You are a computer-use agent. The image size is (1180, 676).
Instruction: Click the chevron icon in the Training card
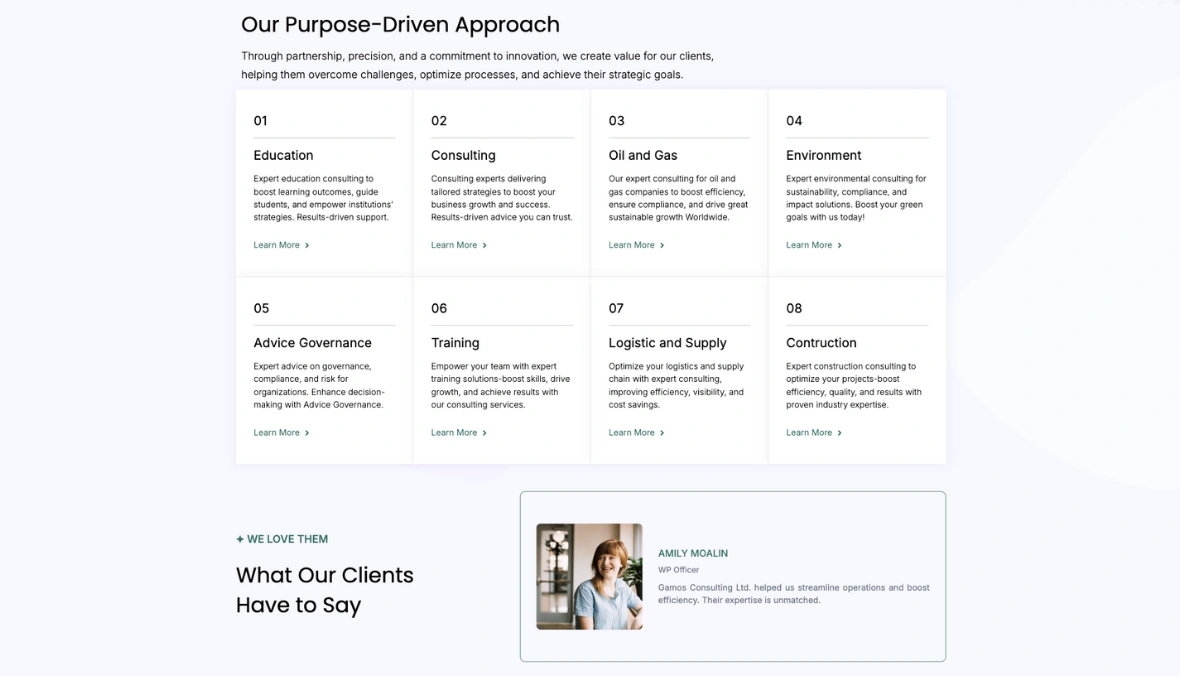(485, 433)
